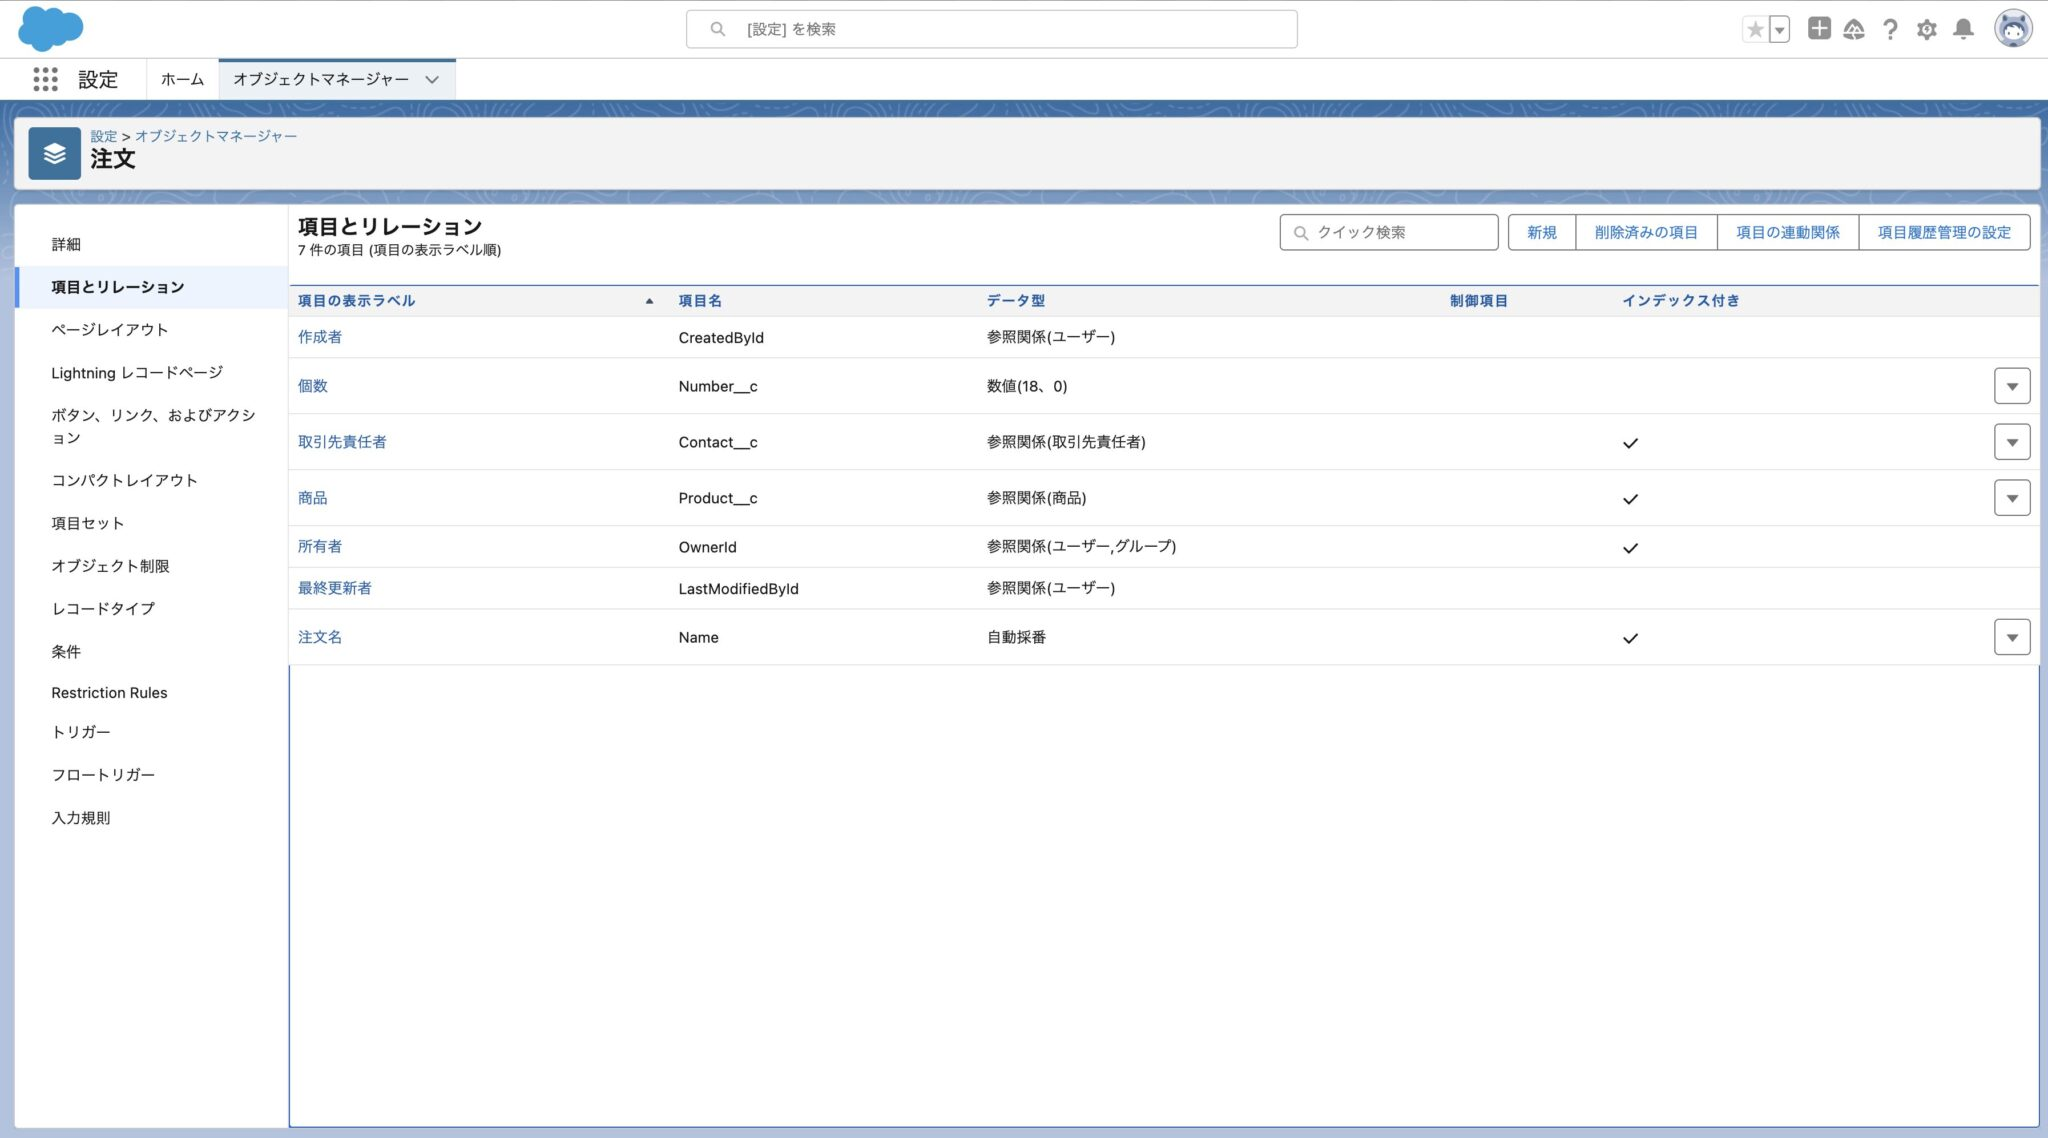Expand the actions menu for 商品 row
The height and width of the screenshot is (1138, 2048).
coord(2011,498)
